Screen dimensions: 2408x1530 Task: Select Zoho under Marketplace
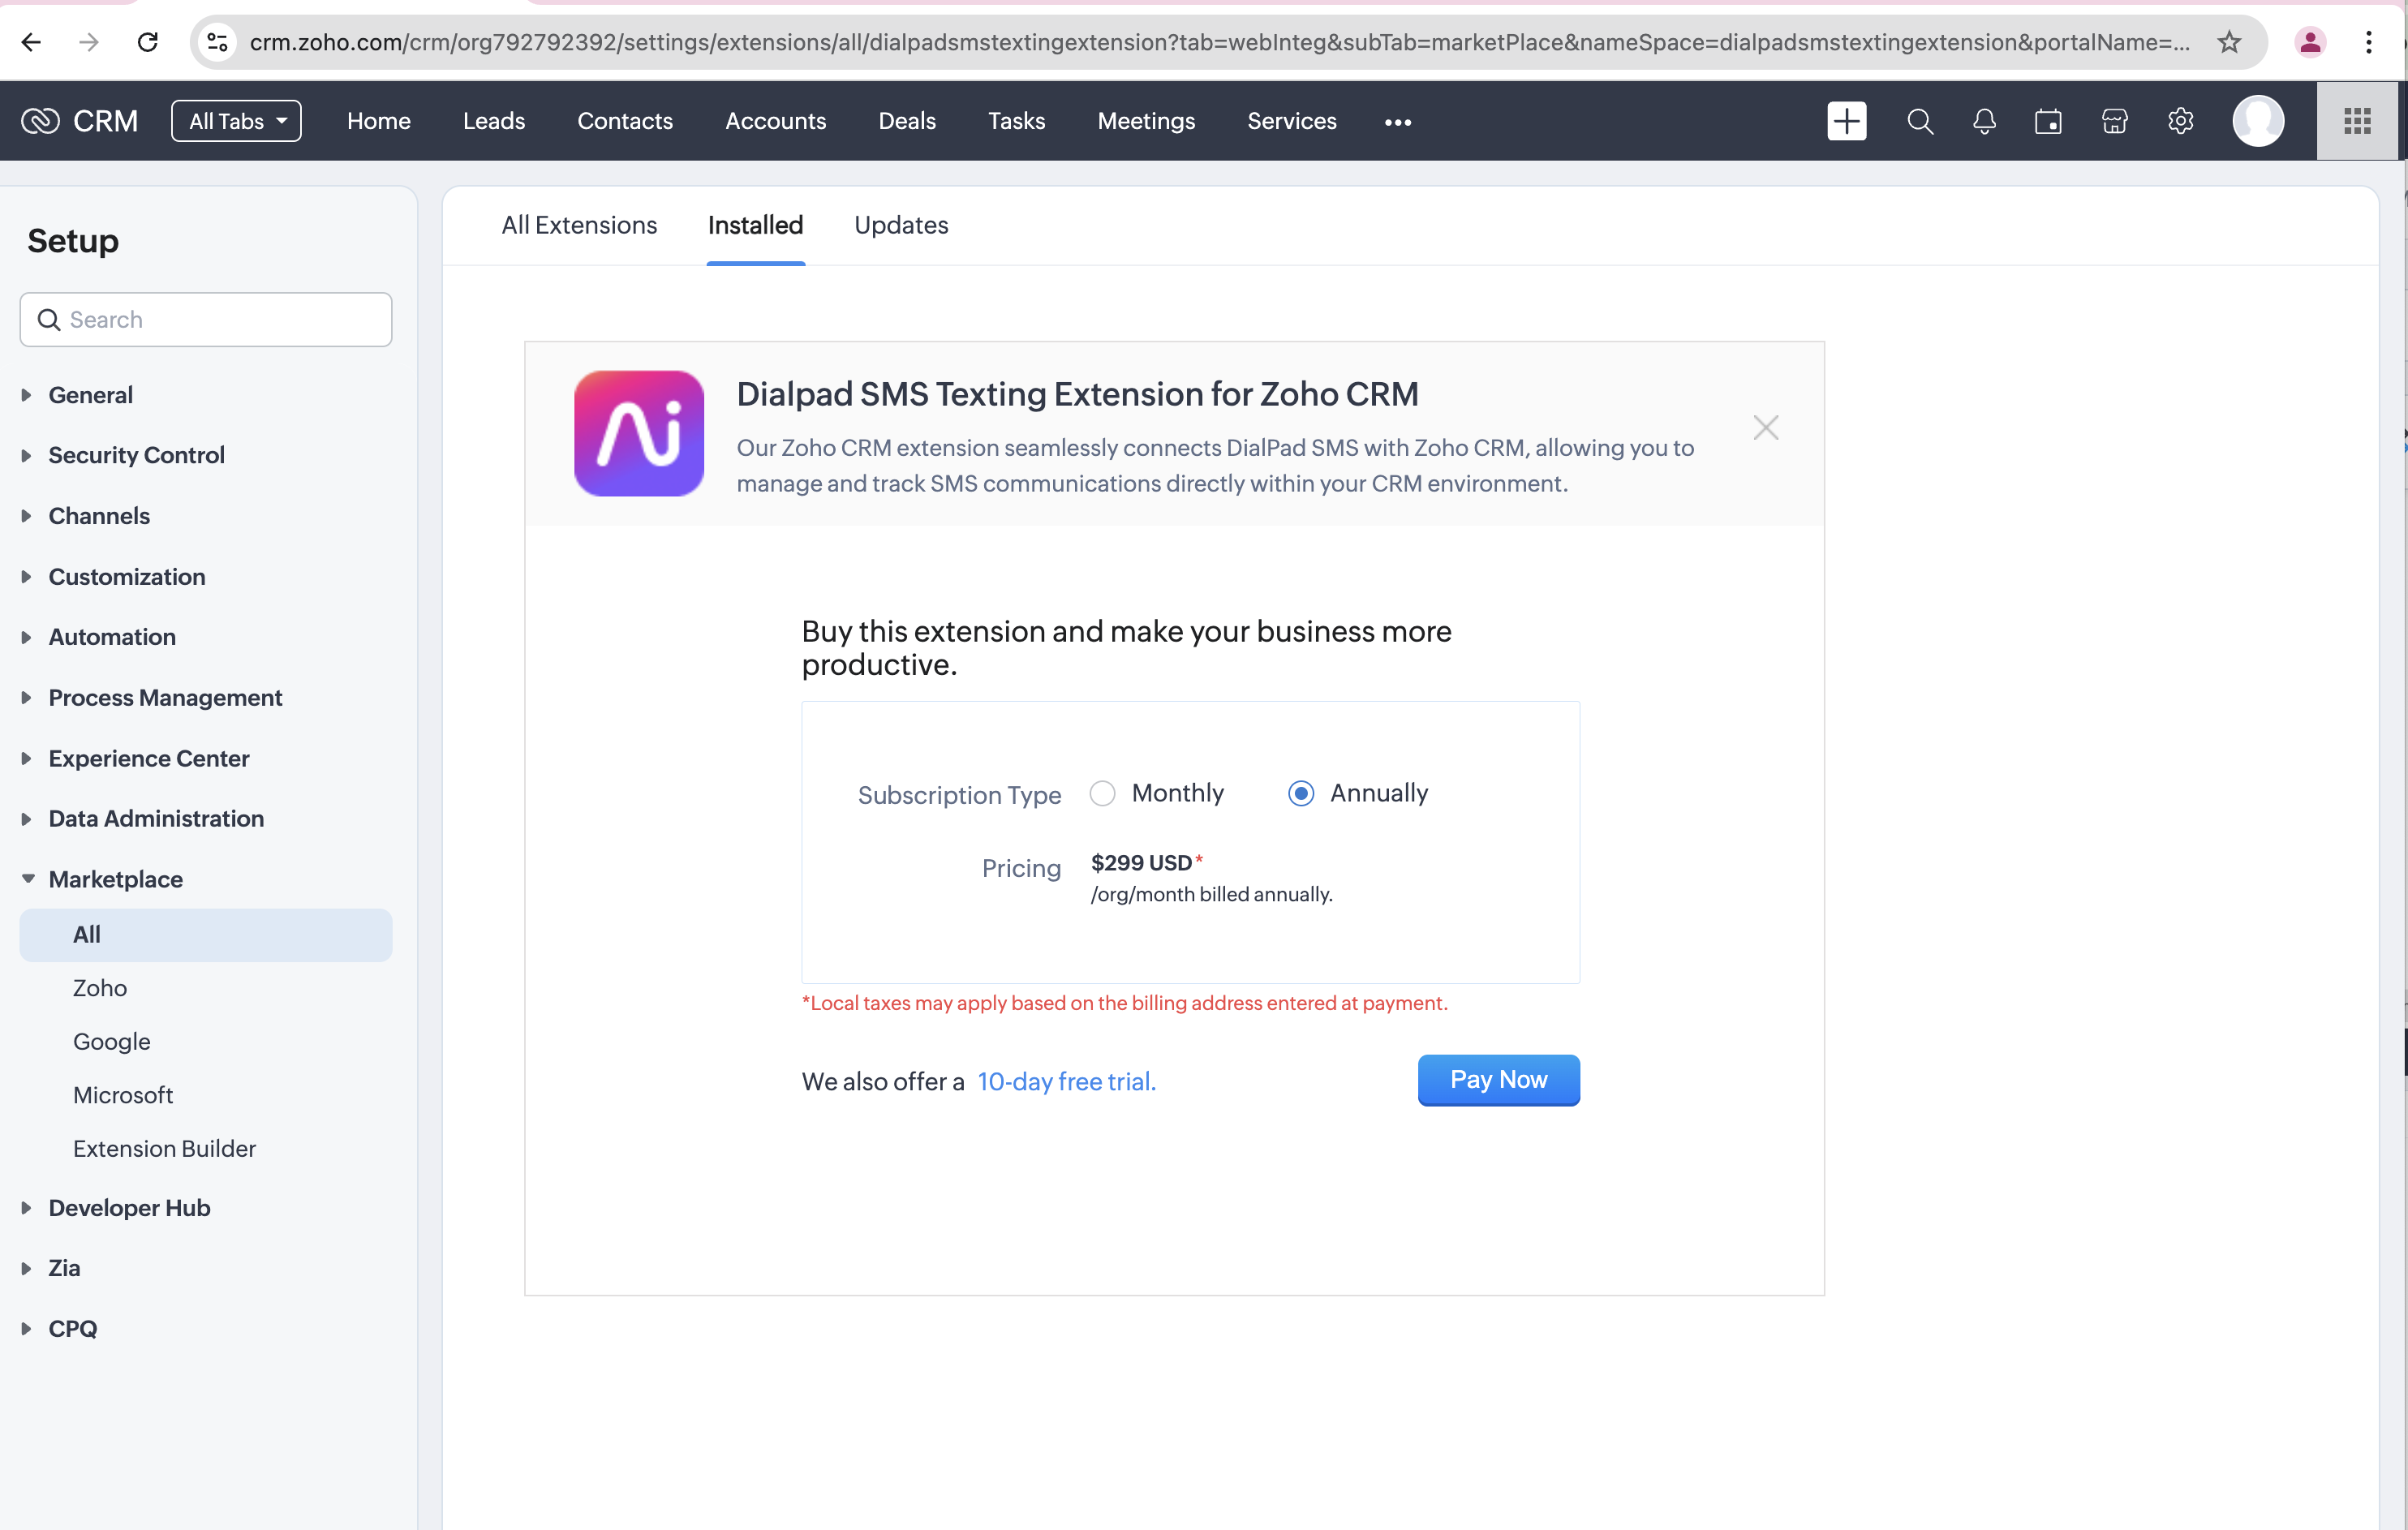click(100, 988)
